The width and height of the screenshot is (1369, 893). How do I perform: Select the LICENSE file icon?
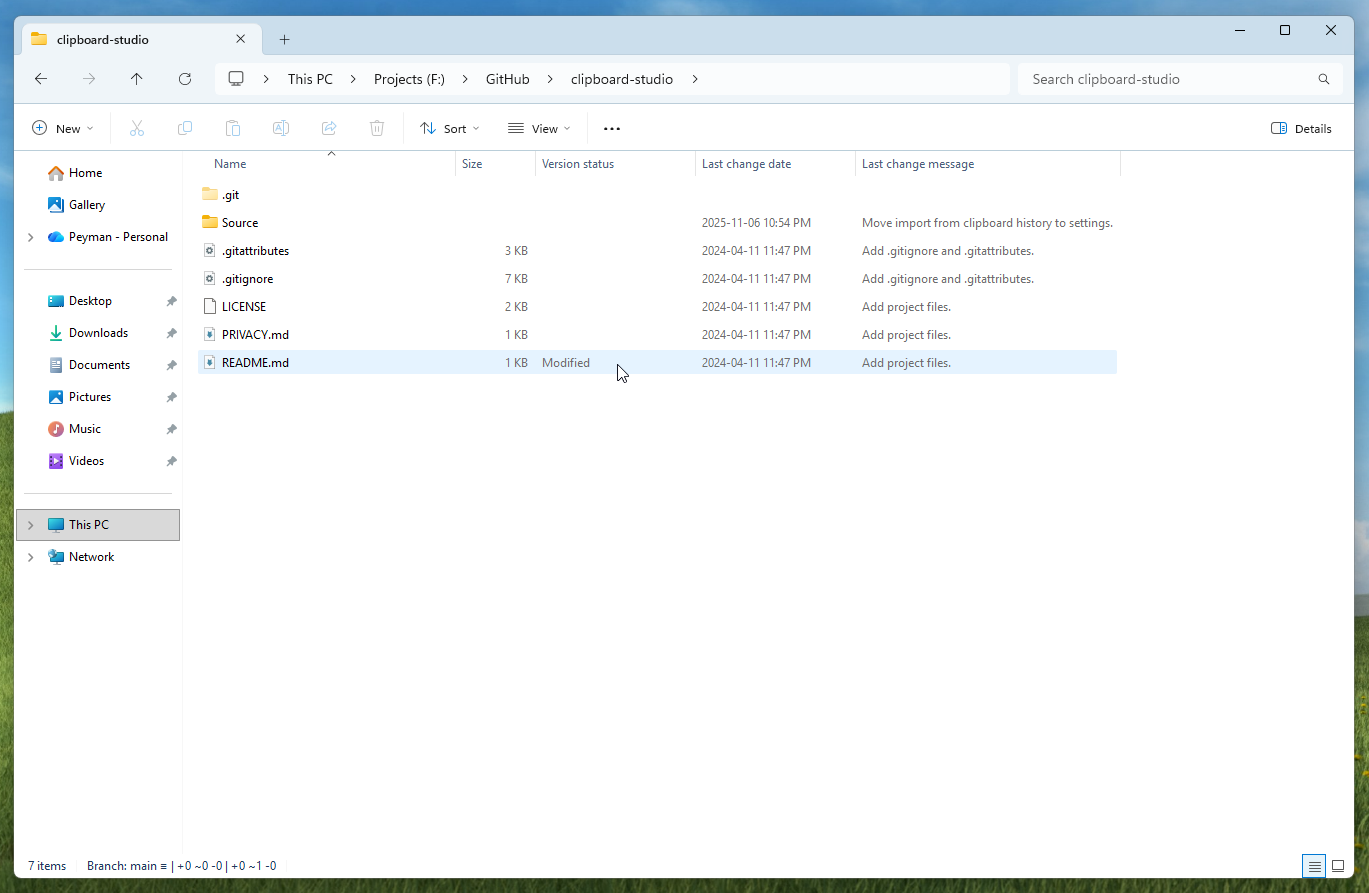[x=210, y=306]
